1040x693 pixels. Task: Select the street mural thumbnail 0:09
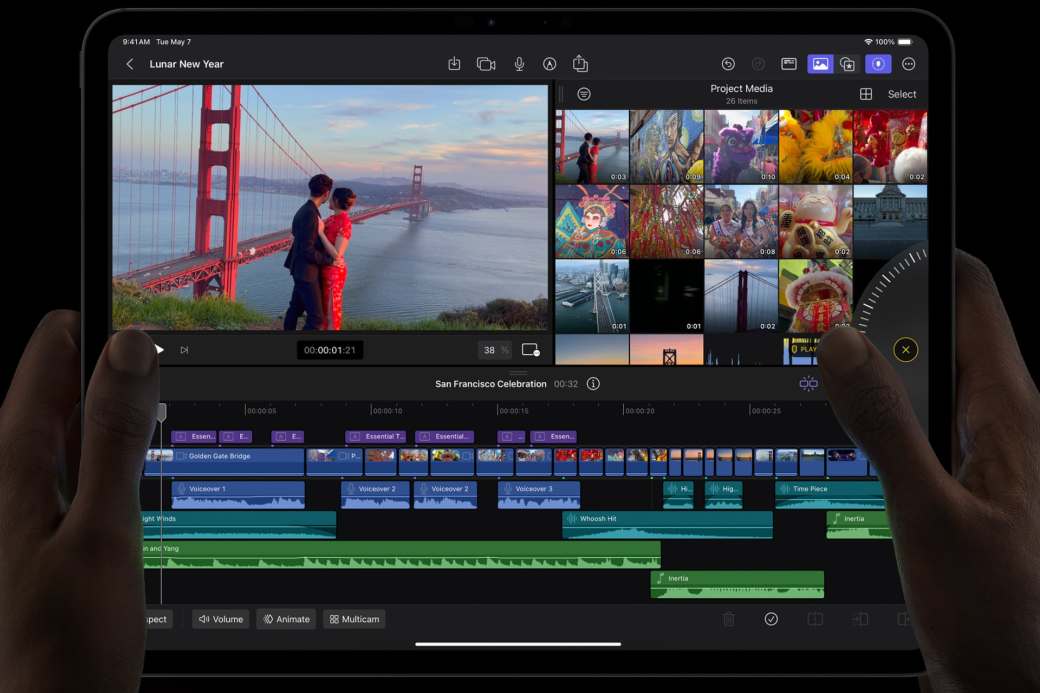pyautogui.click(x=666, y=147)
